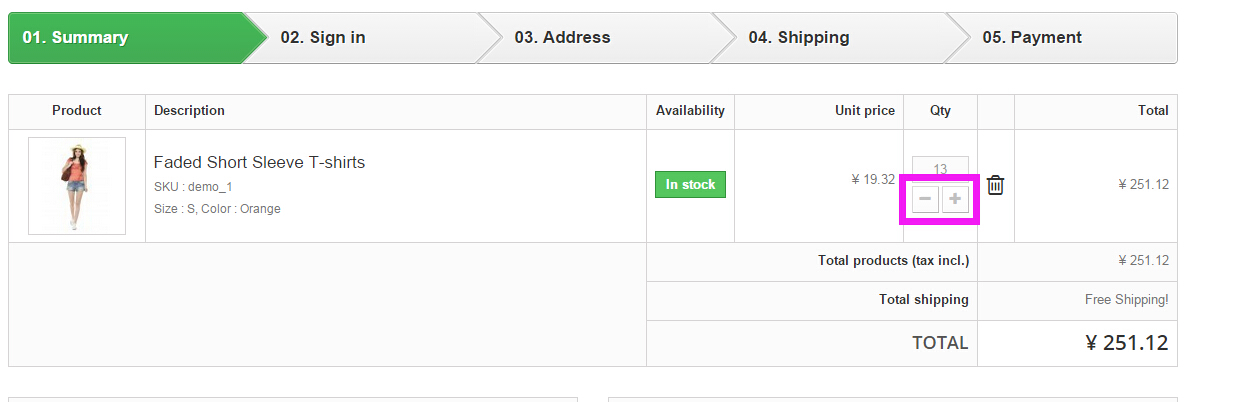Click the Qty column header
Image resolution: width=1256 pixels, height=402 pixels.
tap(940, 111)
